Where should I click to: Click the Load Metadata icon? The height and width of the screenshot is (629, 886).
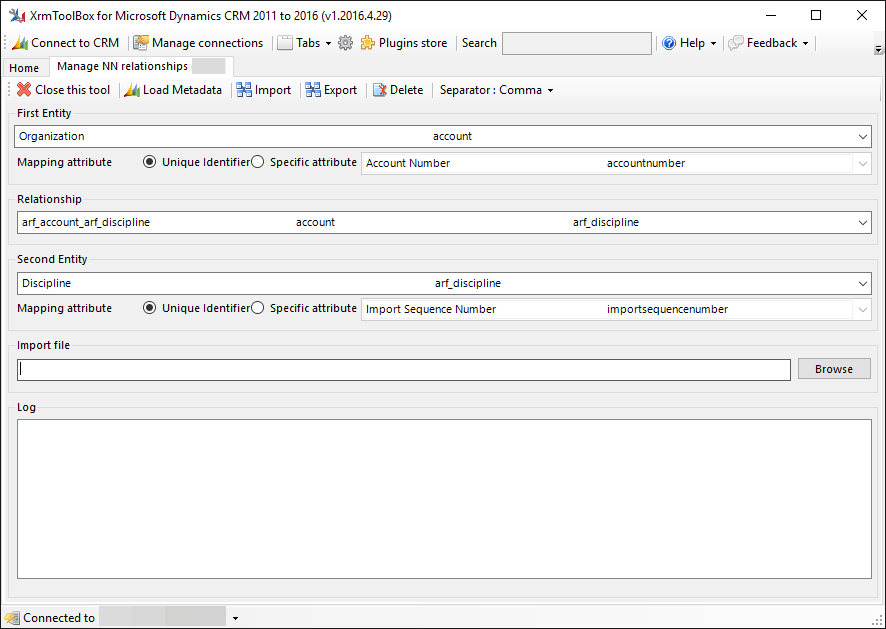pyautogui.click(x=132, y=90)
